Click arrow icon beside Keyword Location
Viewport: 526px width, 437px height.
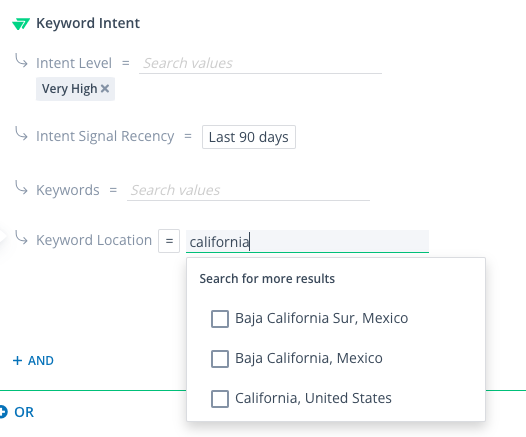[21, 238]
